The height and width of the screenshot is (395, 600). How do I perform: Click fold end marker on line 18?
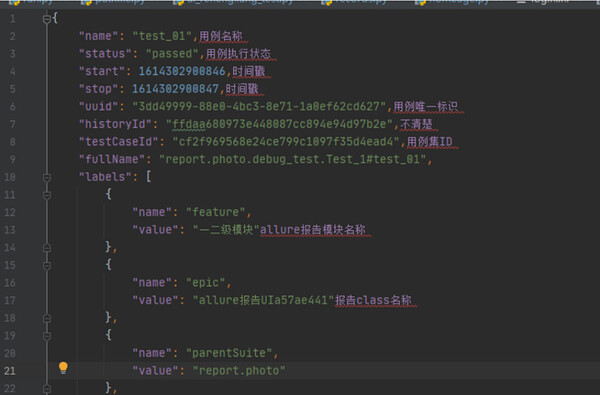point(47,318)
